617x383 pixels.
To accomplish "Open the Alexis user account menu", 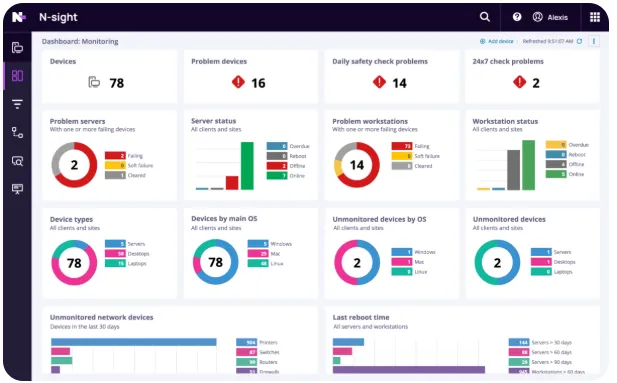I will [550, 17].
